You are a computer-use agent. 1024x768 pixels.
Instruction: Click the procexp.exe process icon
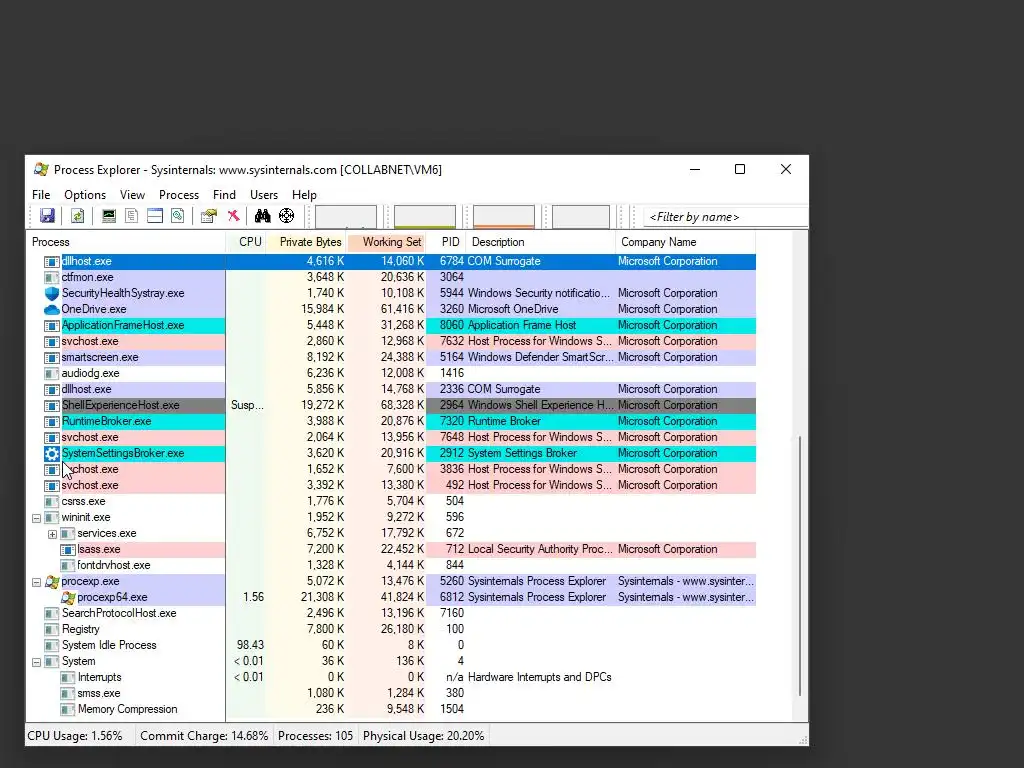pyautogui.click(x=52, y=581)
